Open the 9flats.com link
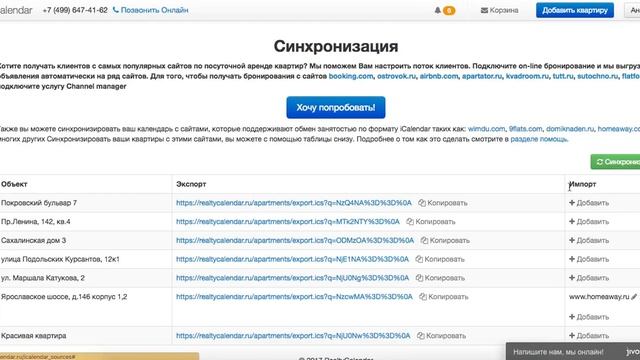The image size is (640, 360). [x=525, y=129]
